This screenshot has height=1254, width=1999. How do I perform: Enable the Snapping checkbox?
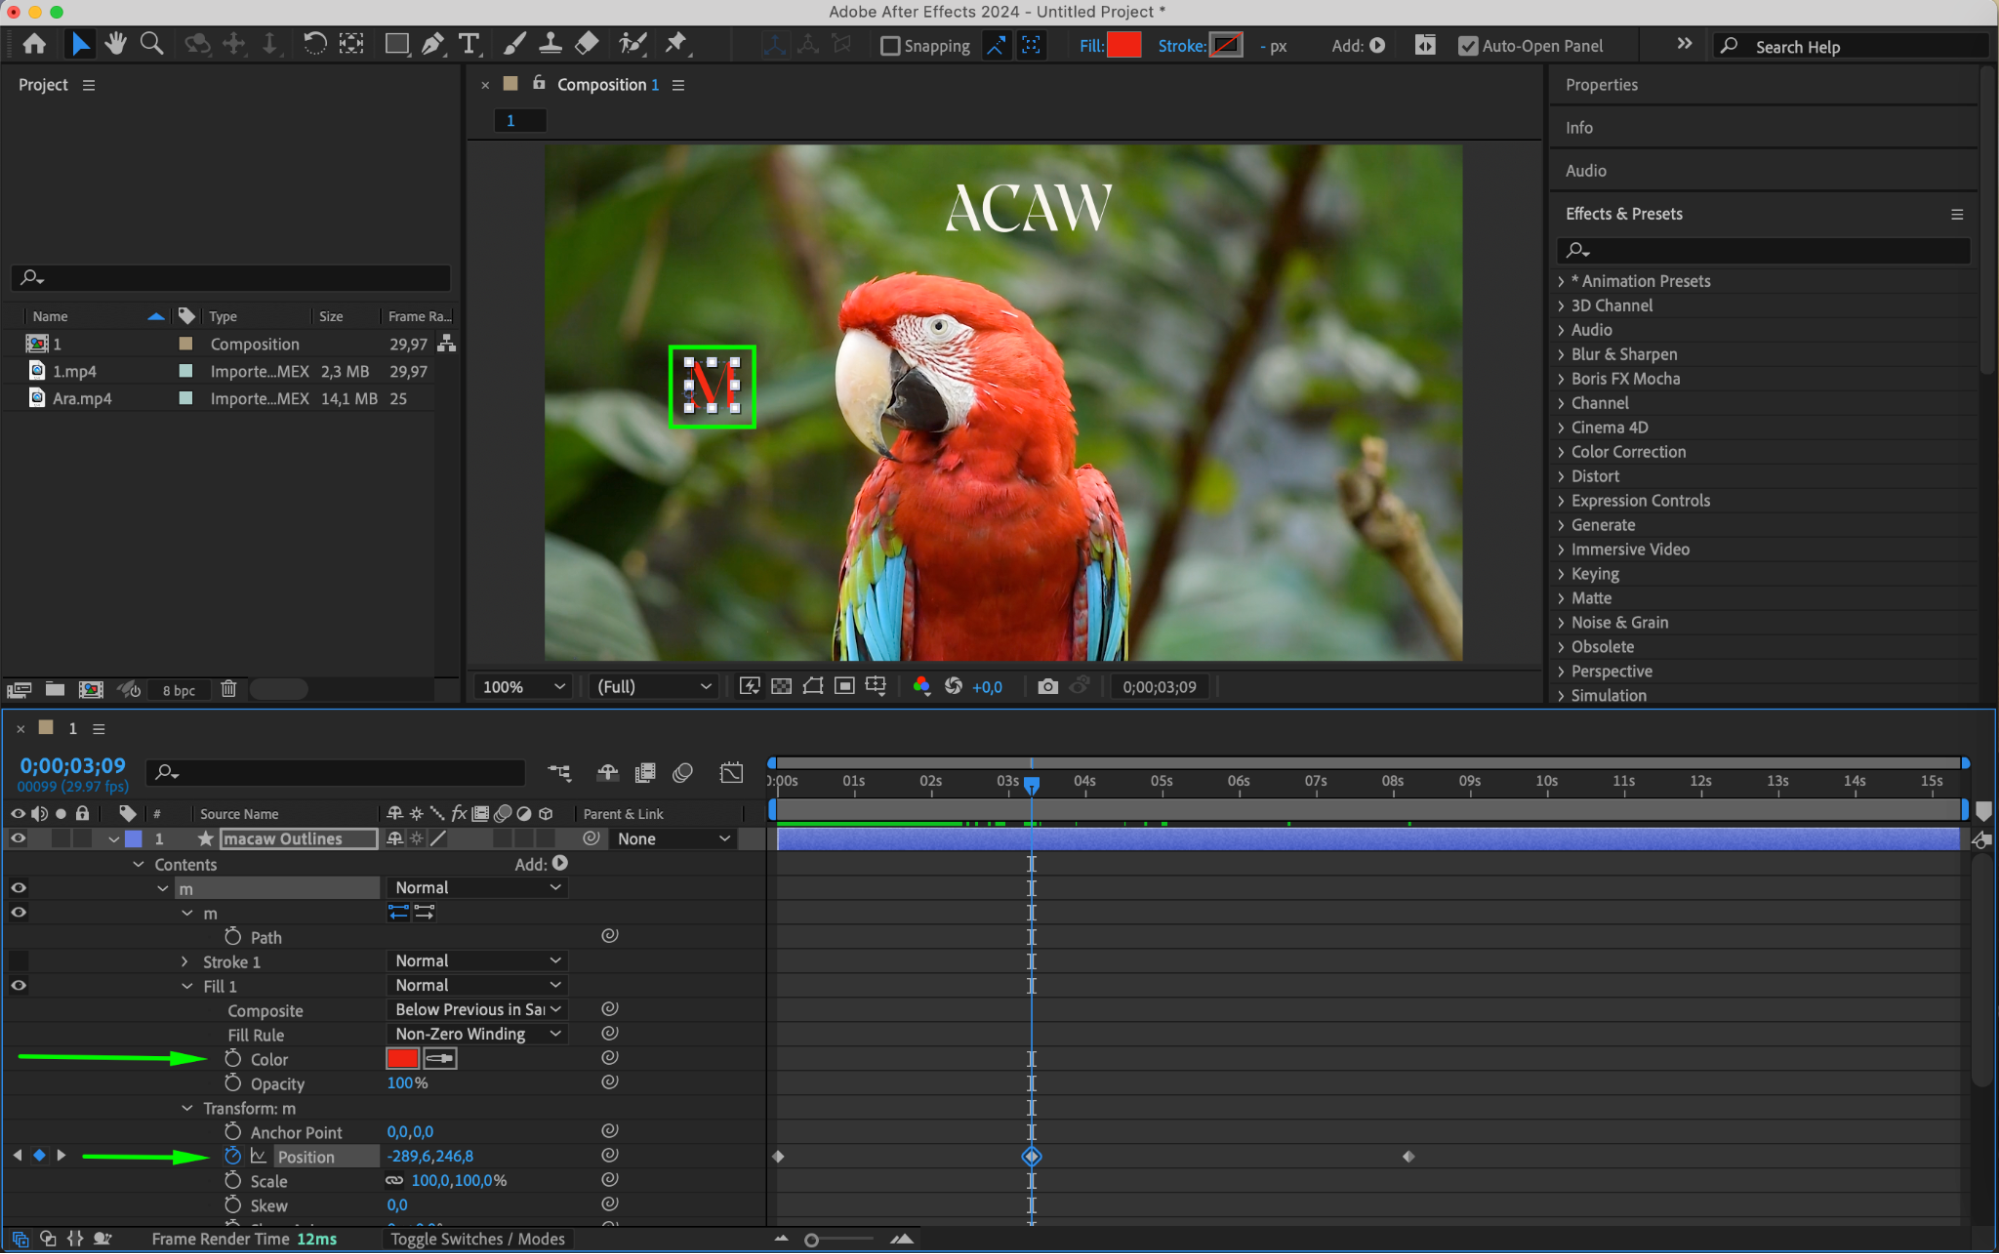click(x=889, y=46)
